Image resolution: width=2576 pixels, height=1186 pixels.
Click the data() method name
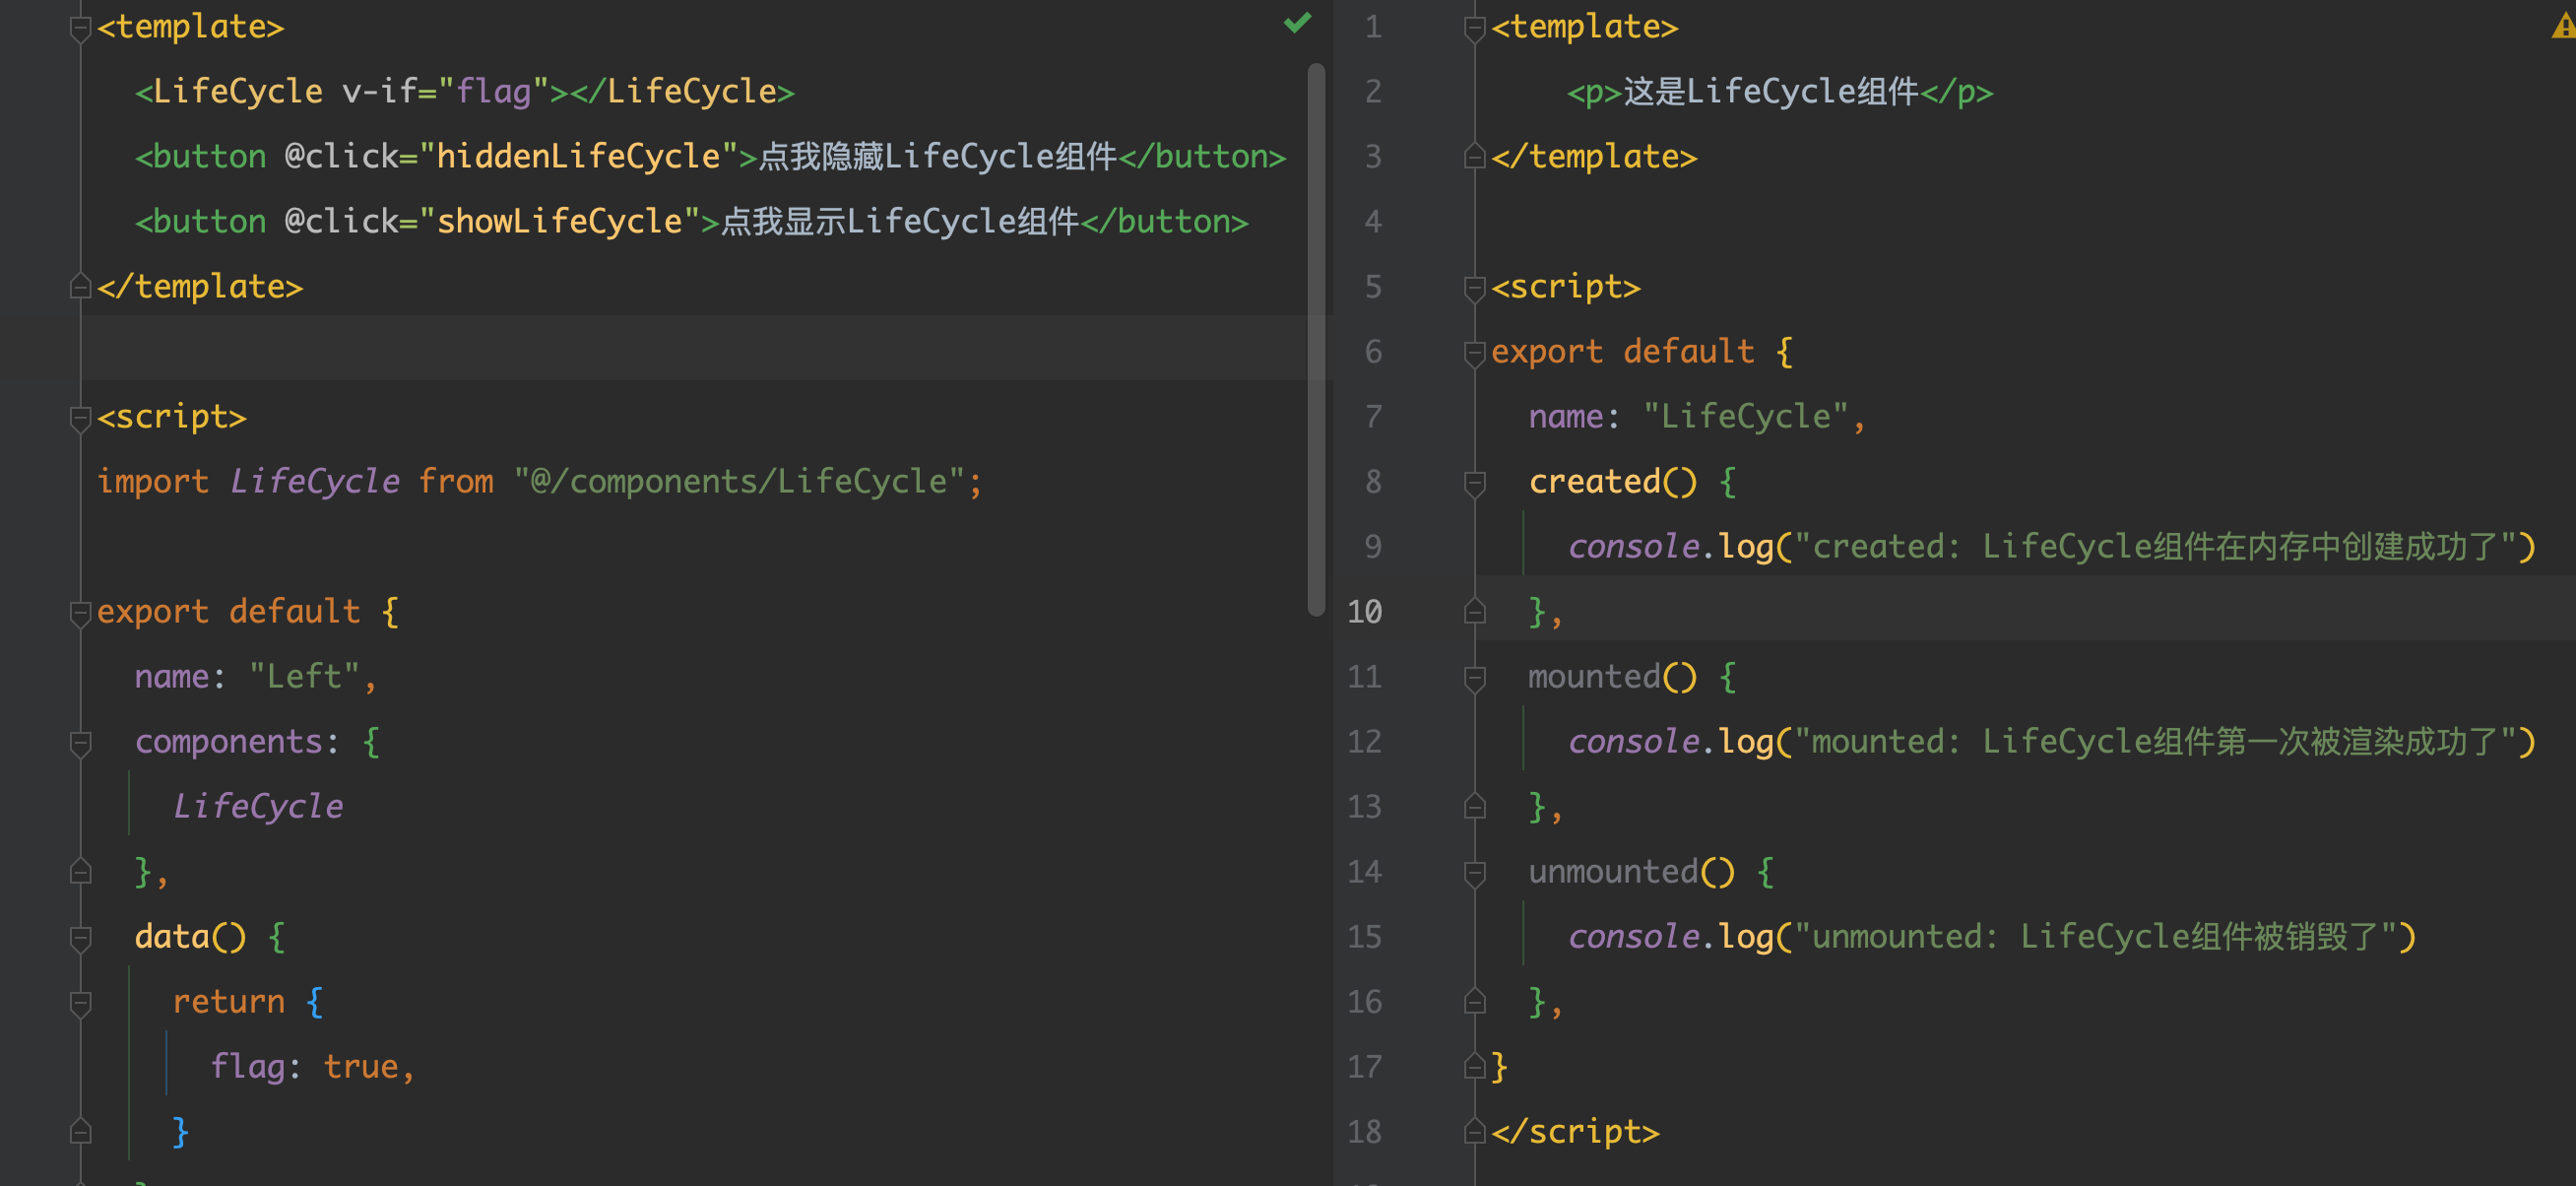pyautogui.click(x=172, y=937)
